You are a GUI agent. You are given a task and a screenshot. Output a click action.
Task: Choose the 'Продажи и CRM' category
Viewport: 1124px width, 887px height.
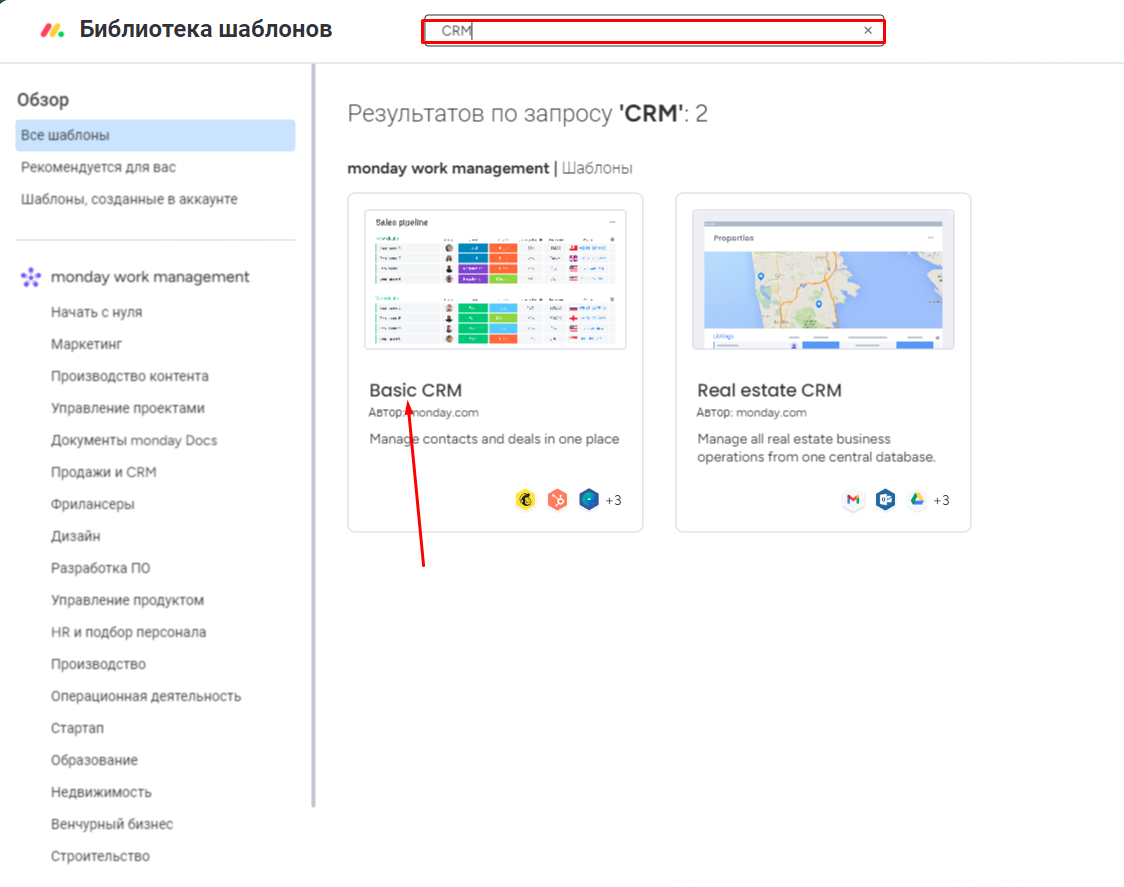(x=104, y=472)
